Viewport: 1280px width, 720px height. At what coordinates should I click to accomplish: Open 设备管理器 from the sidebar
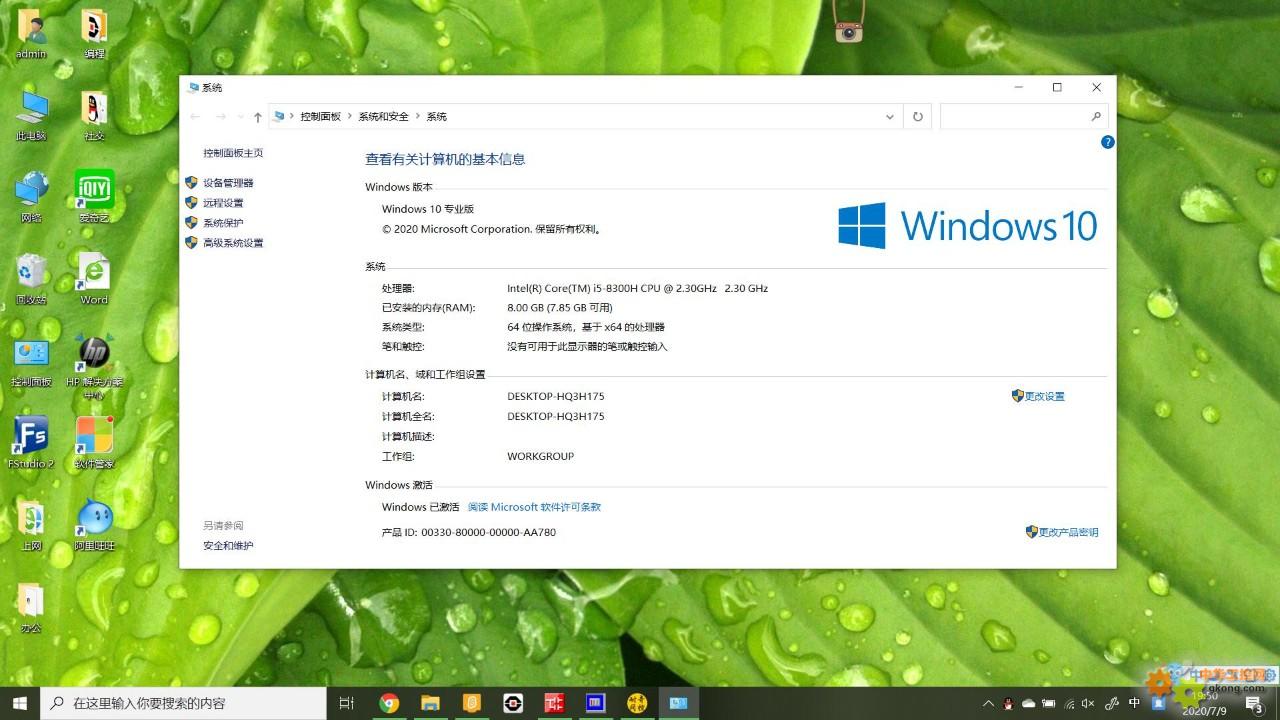click(228, 183)
